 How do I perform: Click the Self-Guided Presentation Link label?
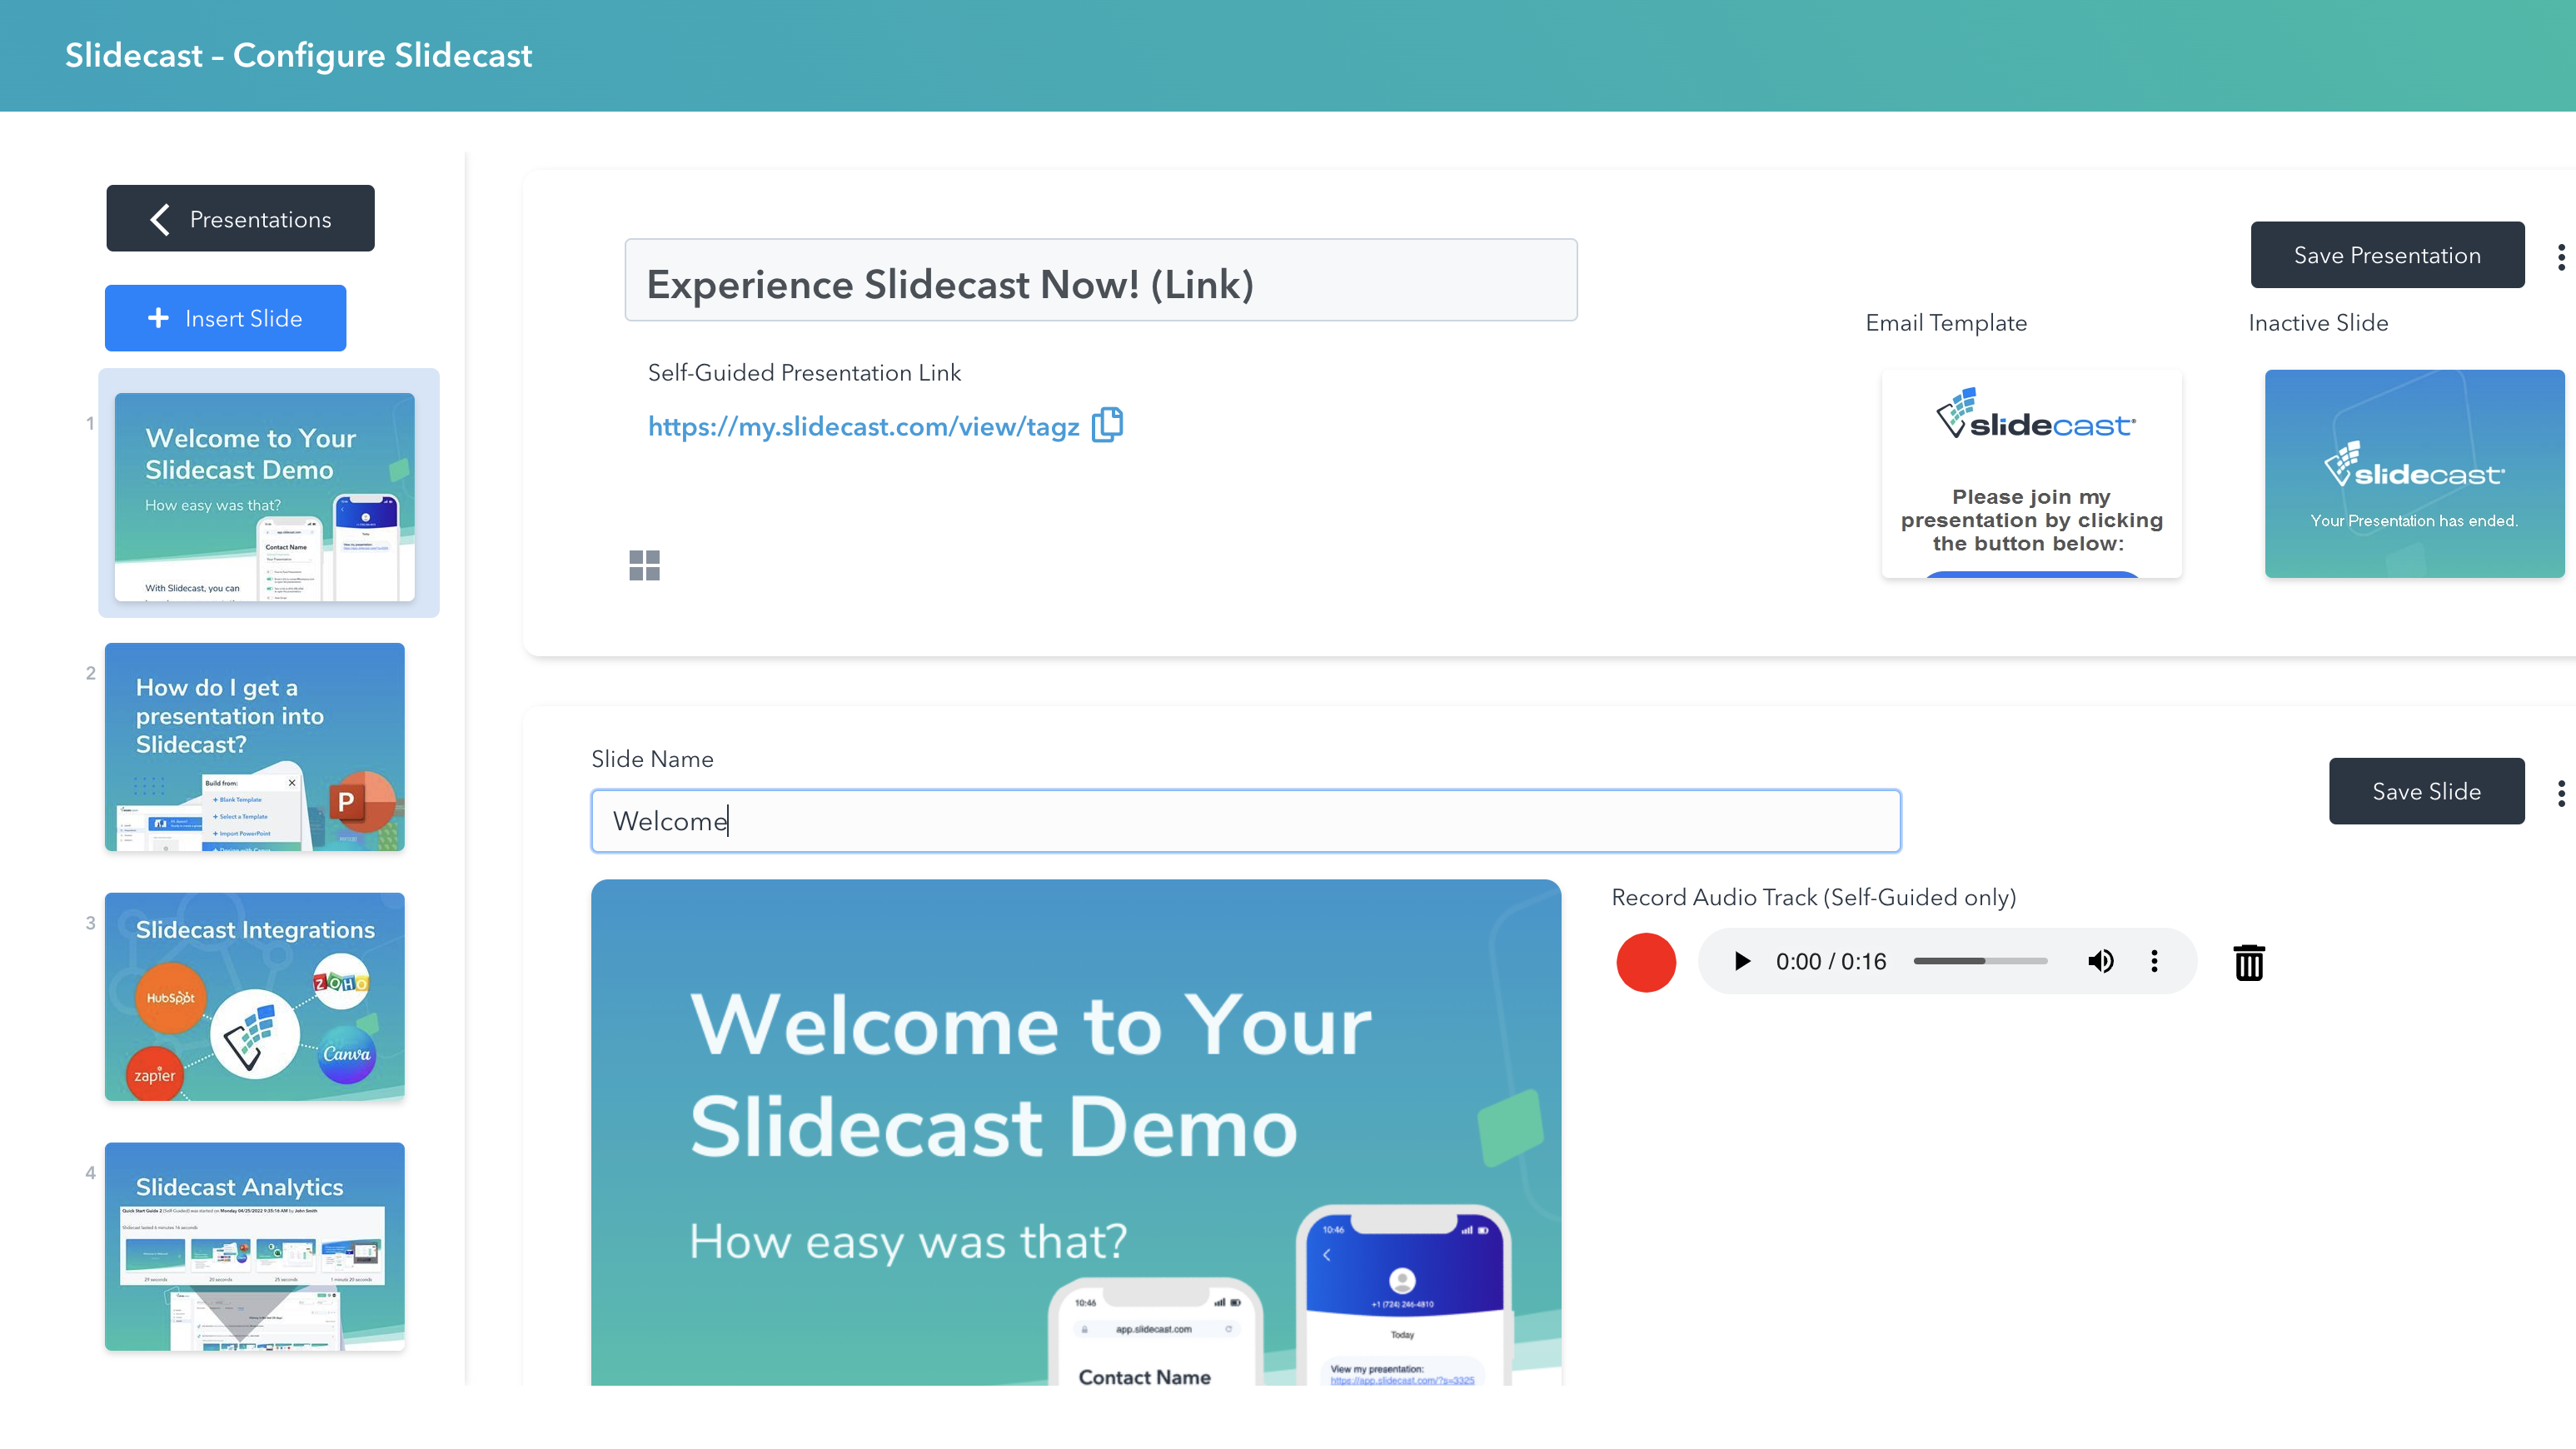tap(804, 372)
